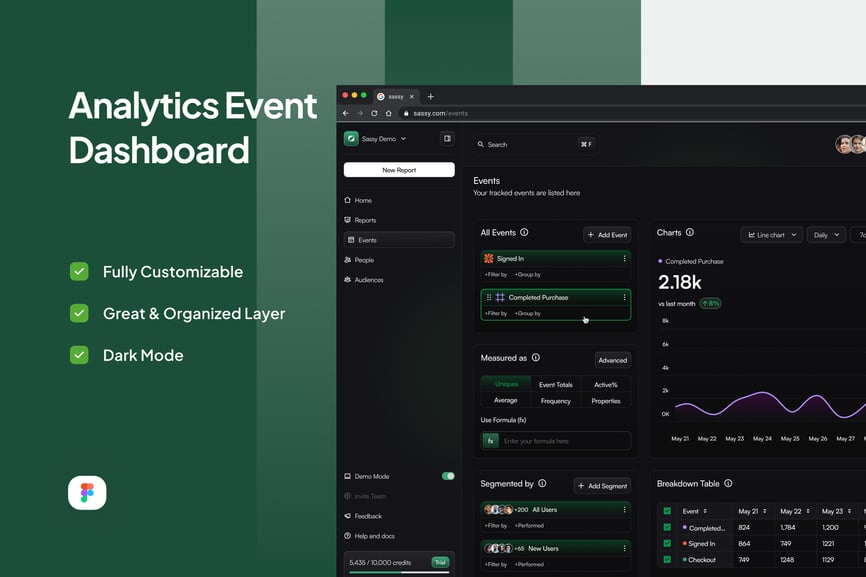Open the Line chart type dropdown
The image size is (866, 577).
[x=771, y=235]
